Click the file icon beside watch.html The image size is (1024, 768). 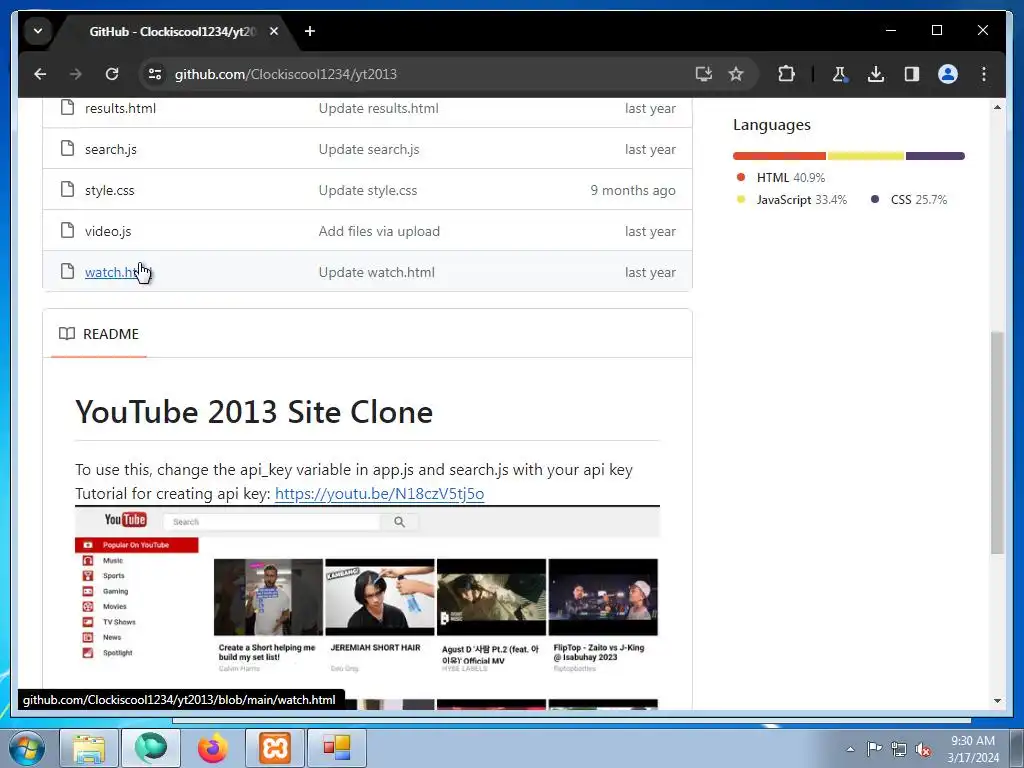(x=67, y=271)
